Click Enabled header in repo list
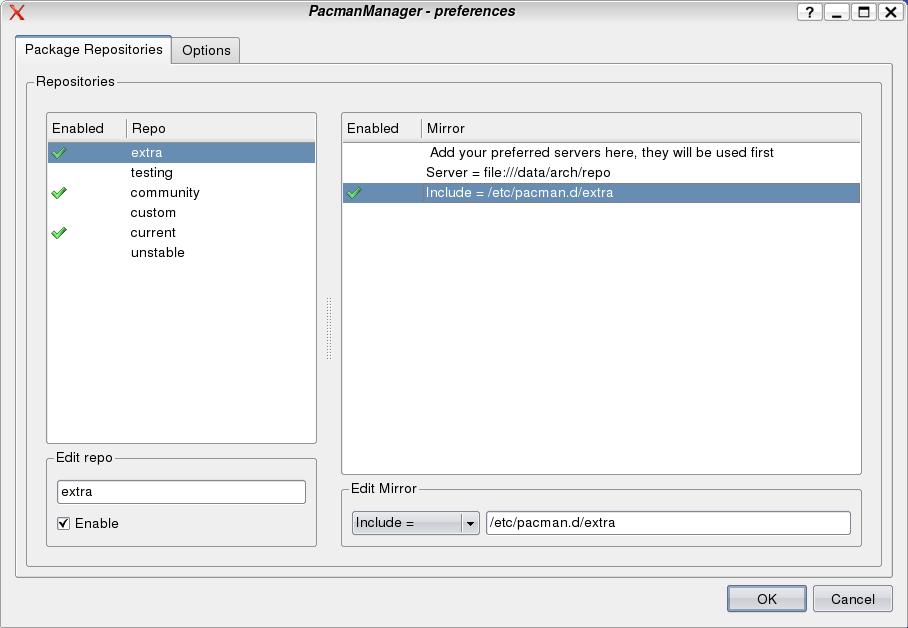The width and height of the screenshot is (908, 628). tap(87, 129)
